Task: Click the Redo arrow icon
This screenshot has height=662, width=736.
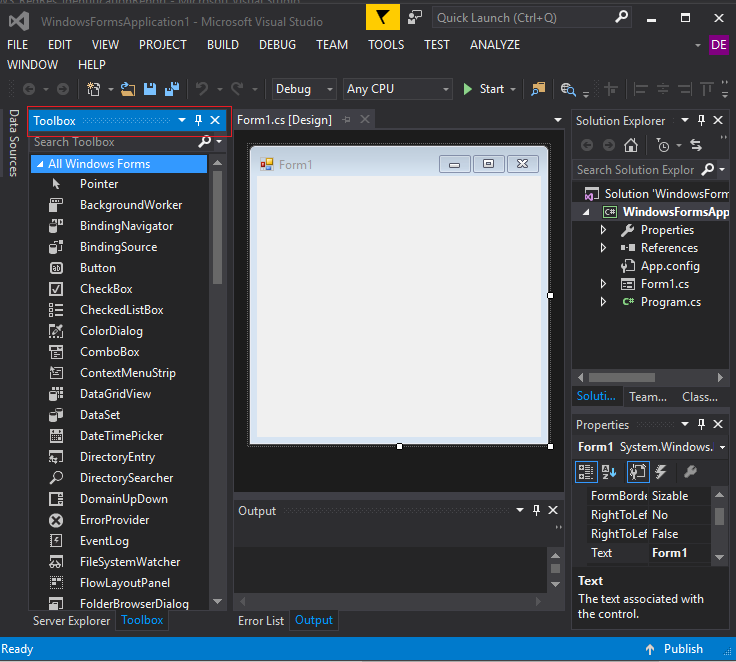Action: (237, 89)
